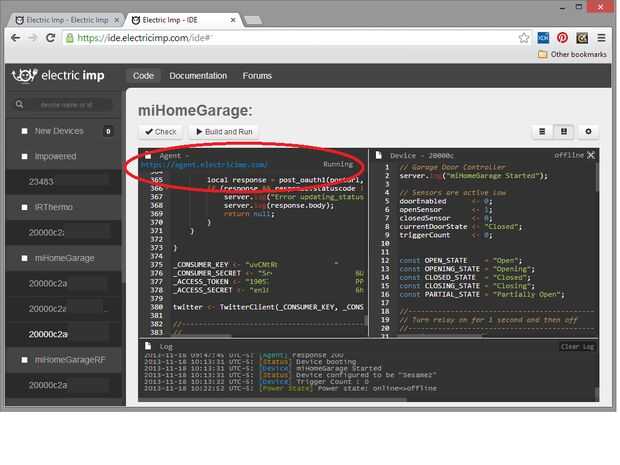Close the Electric Imp - IDE tab

233,20
